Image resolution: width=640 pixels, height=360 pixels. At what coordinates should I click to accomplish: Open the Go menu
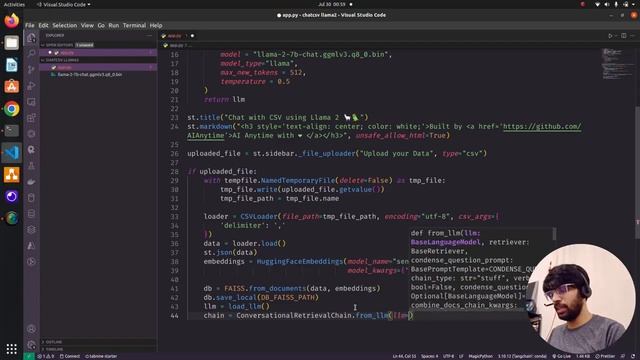pos(101,25)
